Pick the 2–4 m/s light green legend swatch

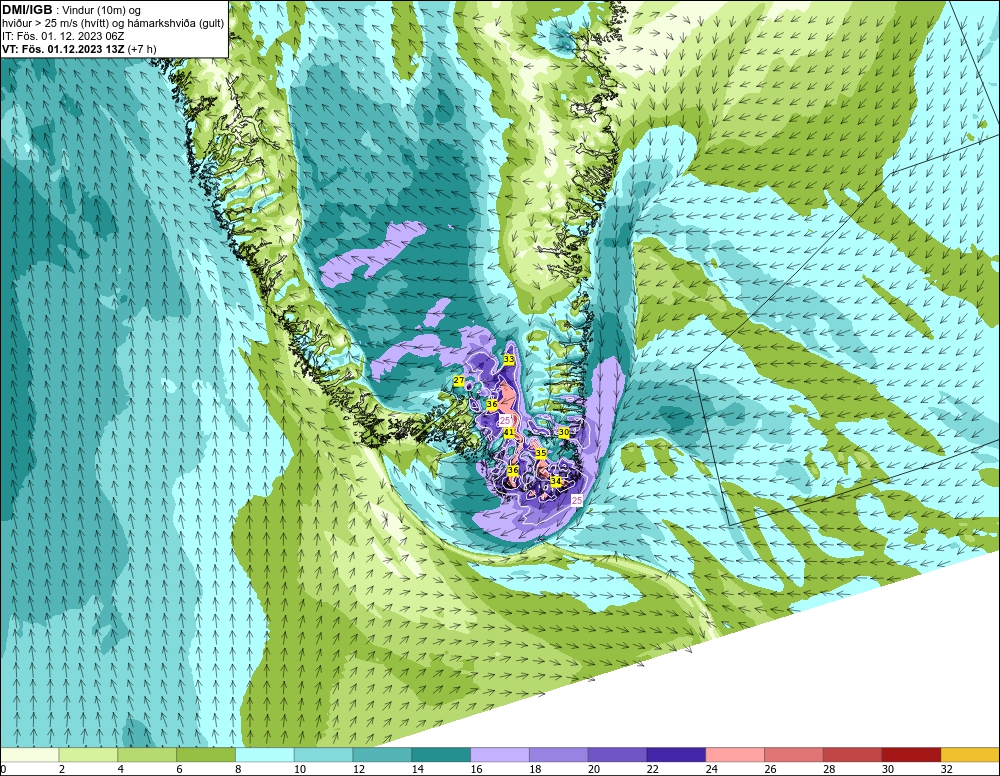click(x=89, y=755)
